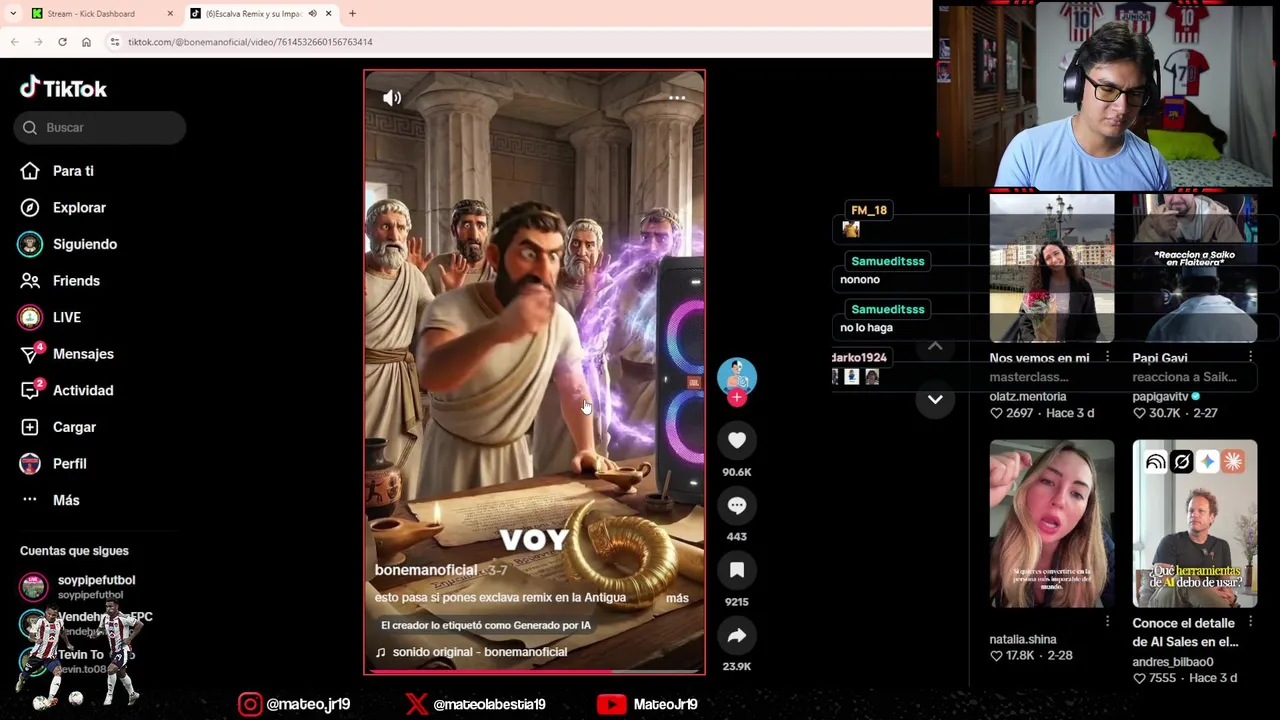Open Actividad notifications
The width and height of the screenshot is (1280, 720).
coord(83,390)
